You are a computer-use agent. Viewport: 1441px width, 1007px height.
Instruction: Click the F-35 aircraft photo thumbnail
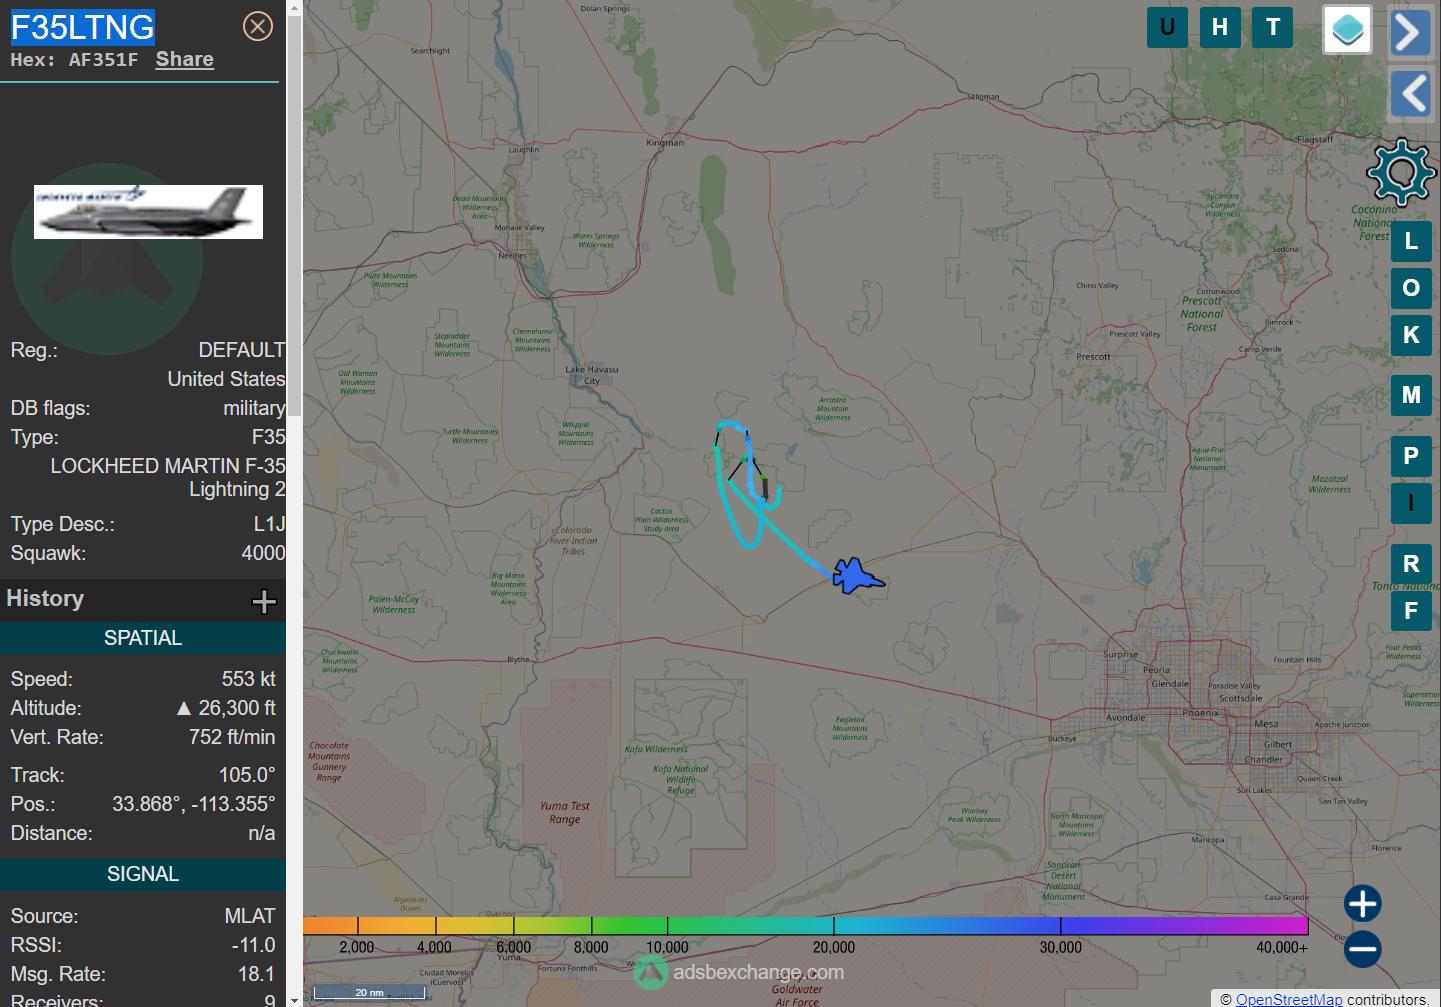[x=148, y=212]
